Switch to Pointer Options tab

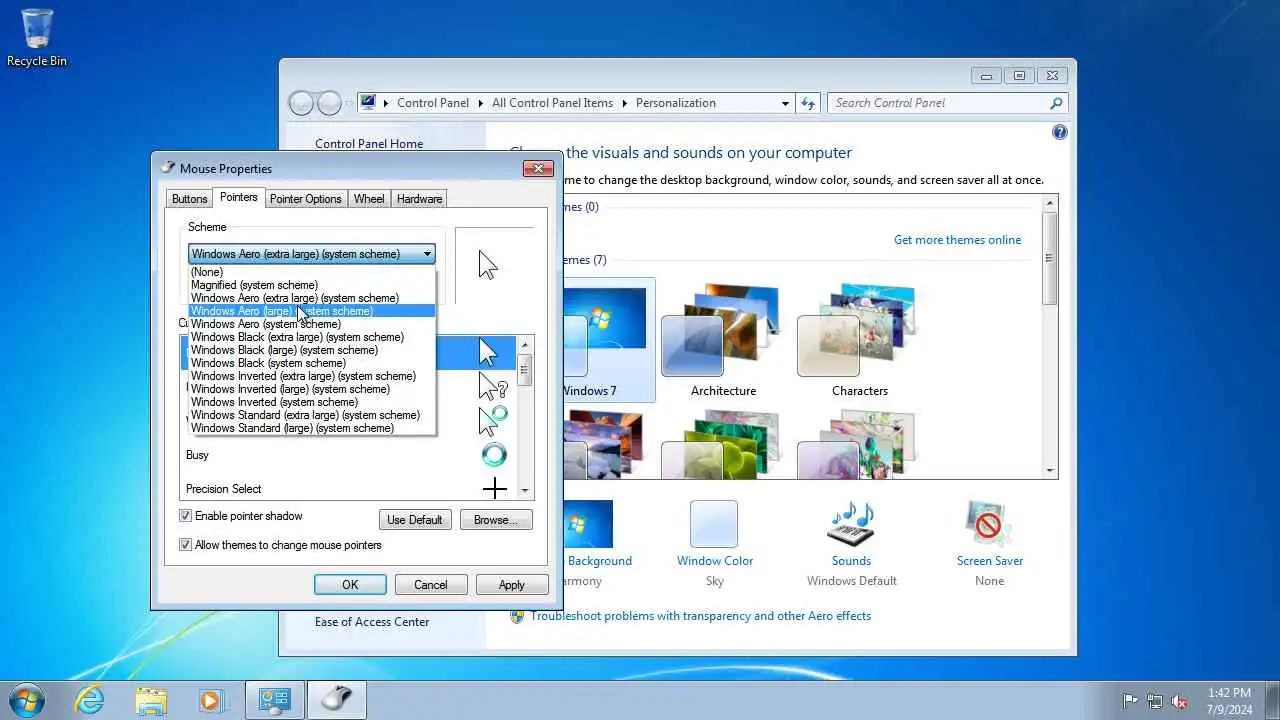(306, 199)
